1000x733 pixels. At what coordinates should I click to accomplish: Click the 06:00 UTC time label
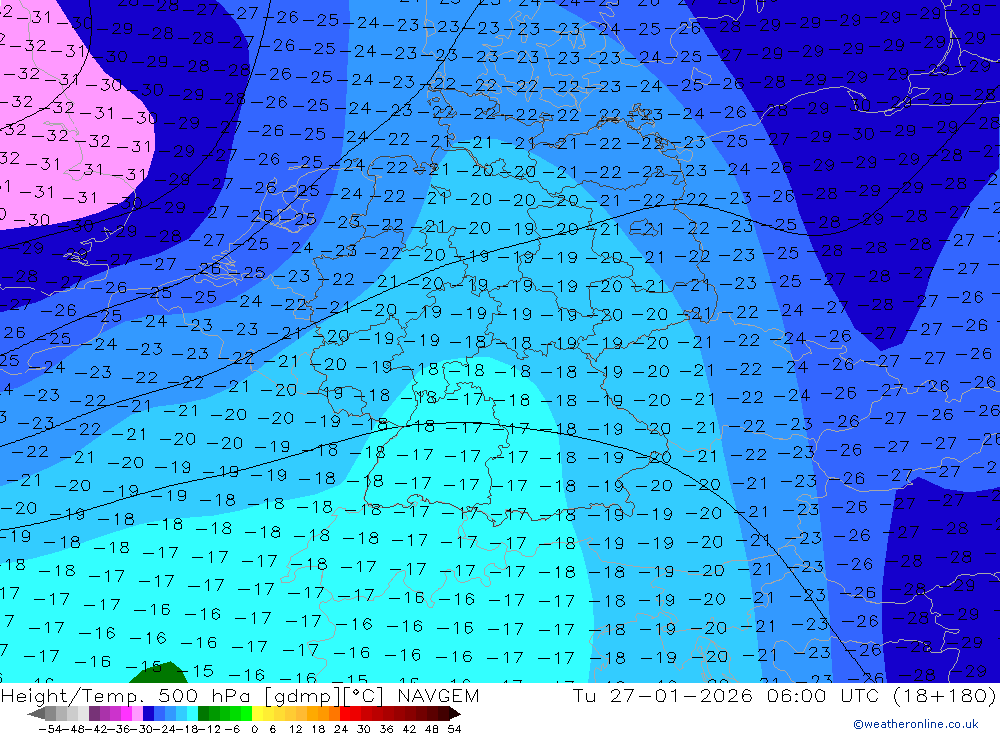(823, 695)
